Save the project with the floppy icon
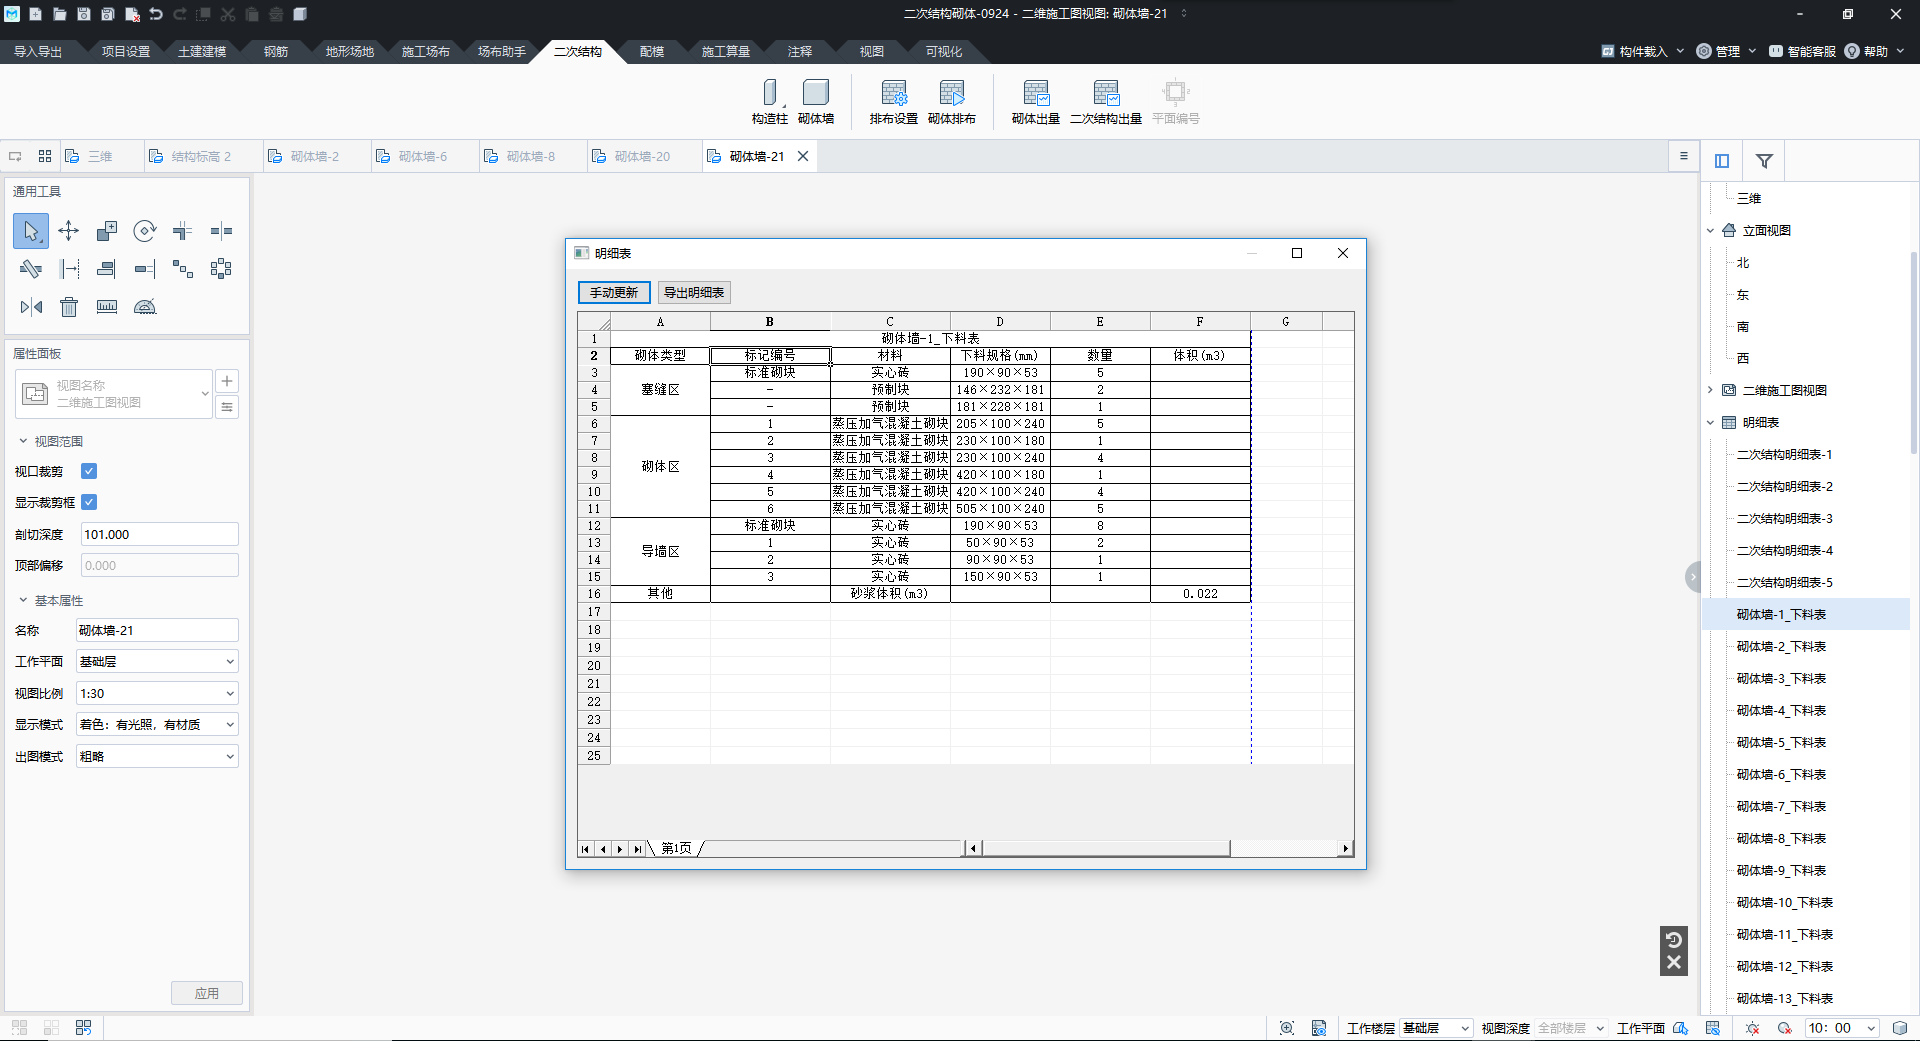1920x1041 pixels. pyautogui.click(x=84, y=14)
